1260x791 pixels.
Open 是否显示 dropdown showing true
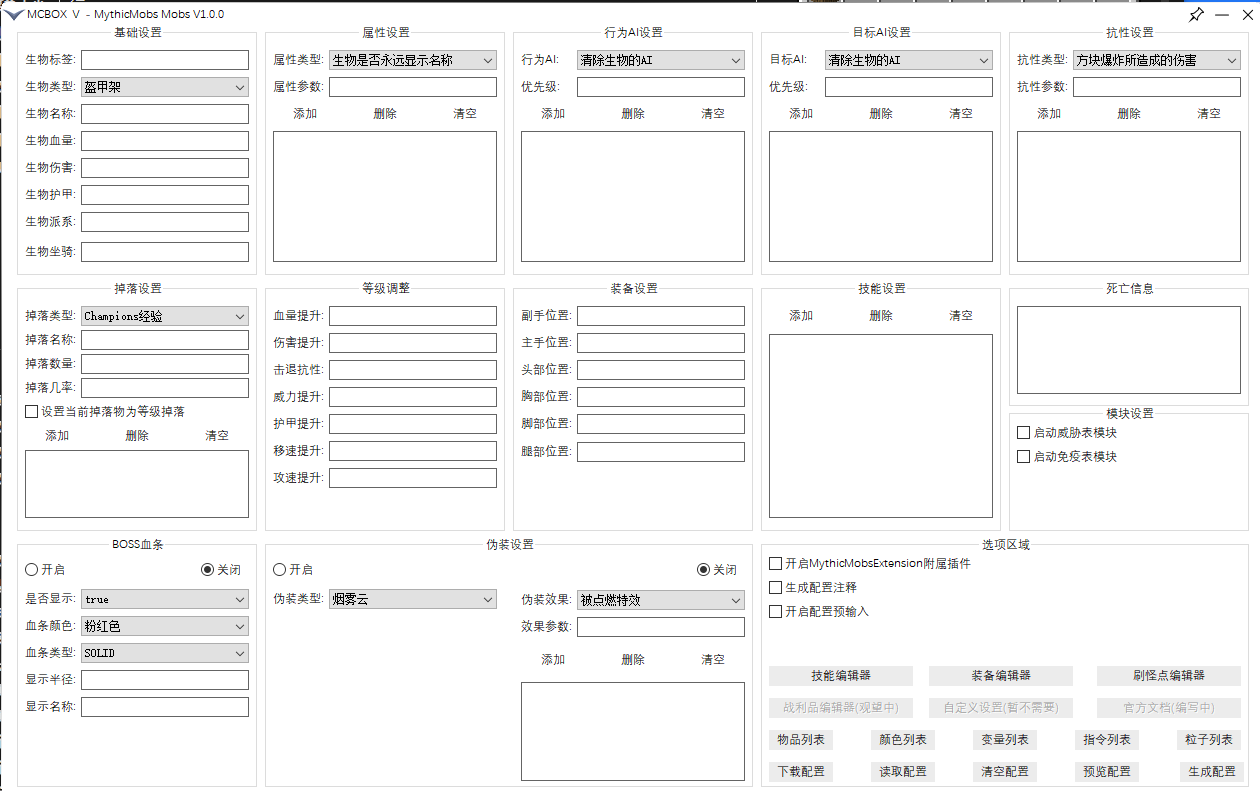(165, 599)
